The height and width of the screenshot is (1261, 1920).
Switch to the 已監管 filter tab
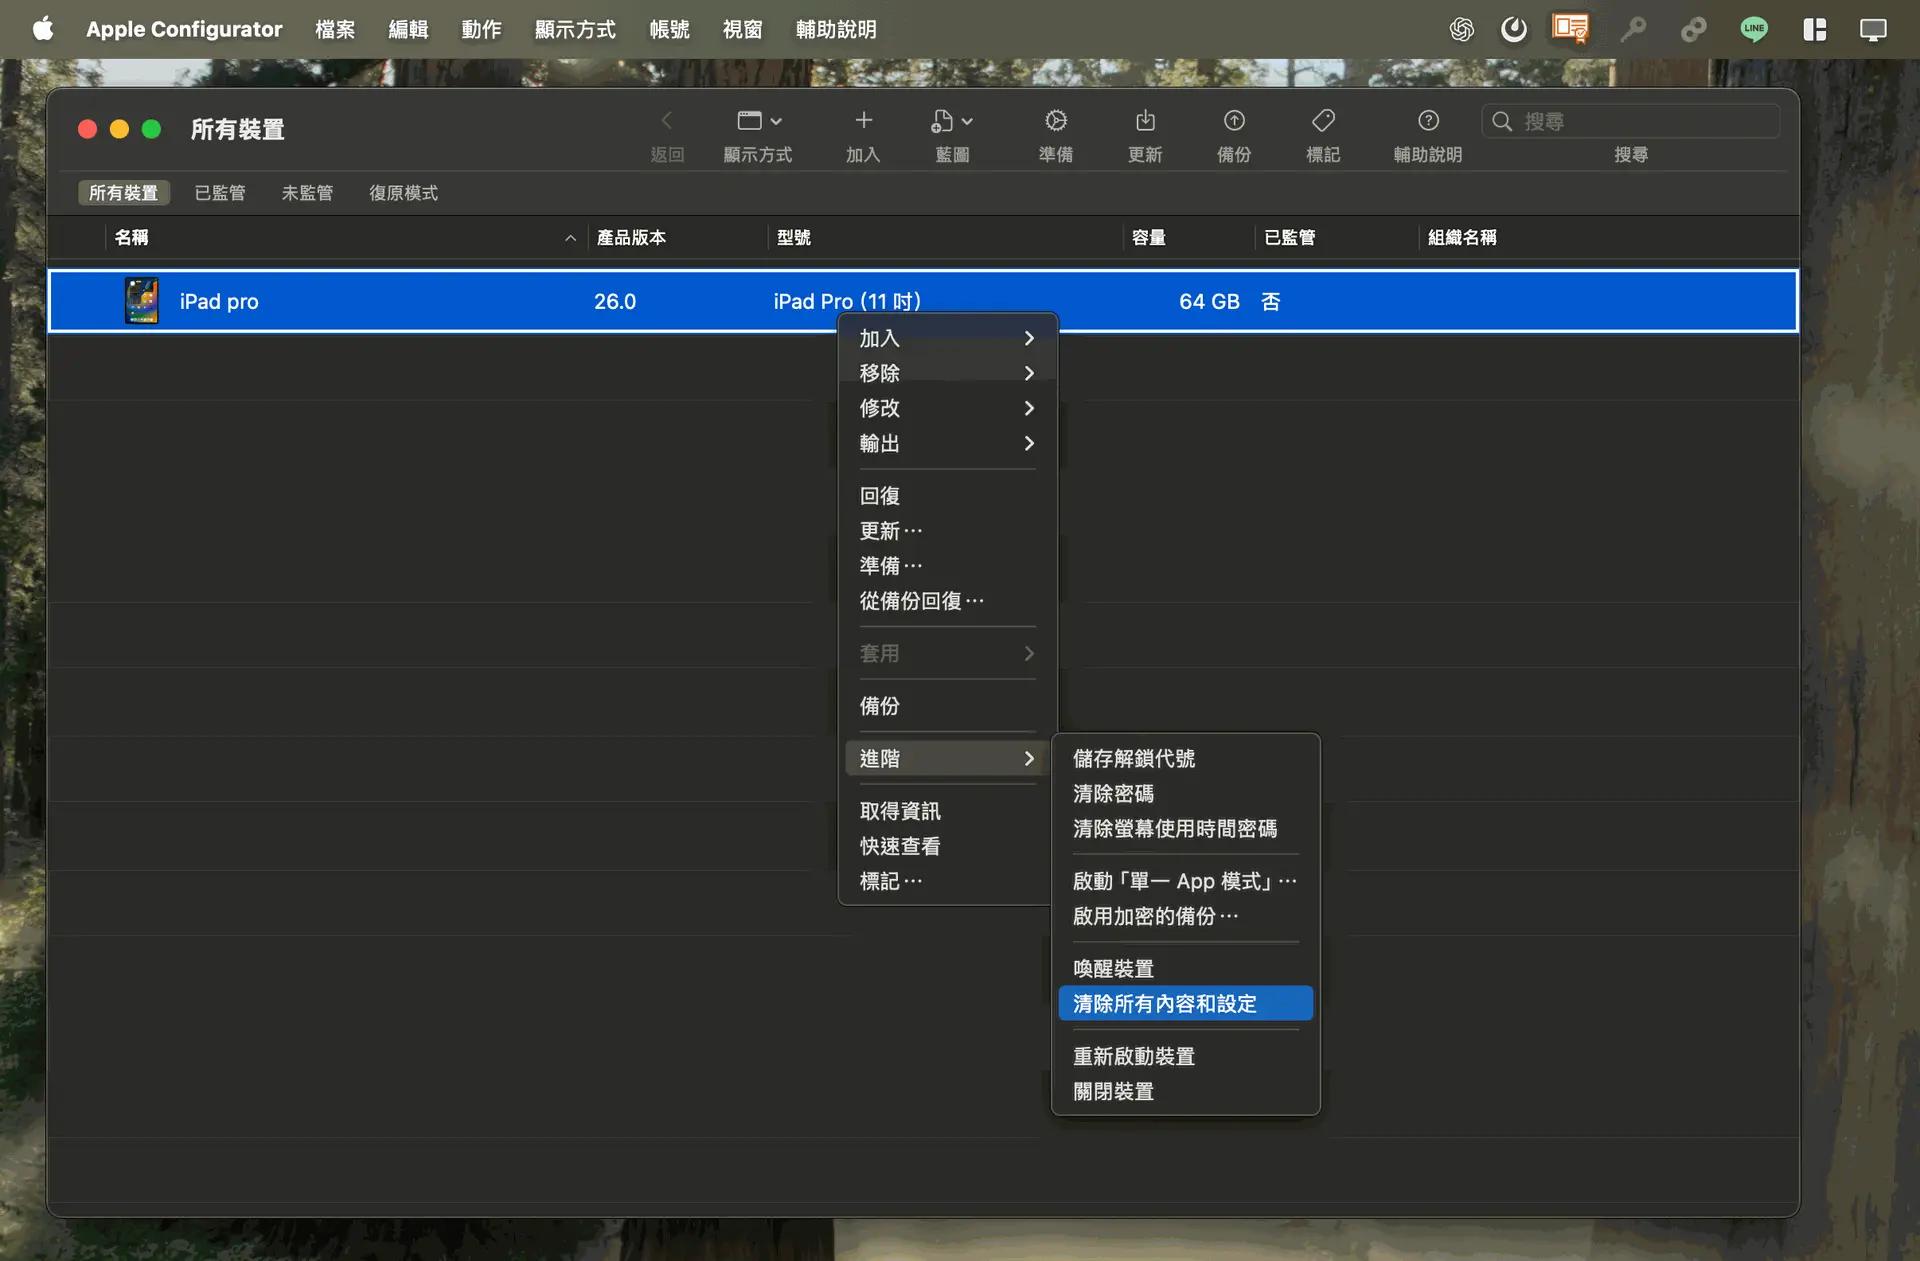point(220,193)
